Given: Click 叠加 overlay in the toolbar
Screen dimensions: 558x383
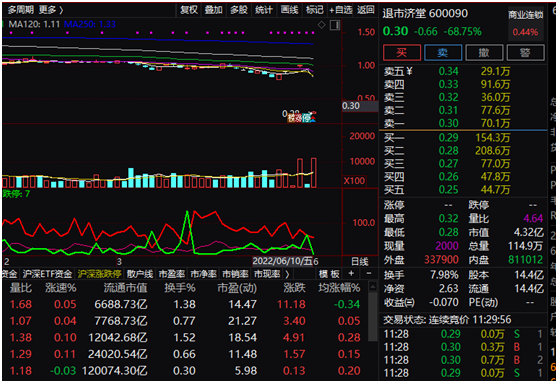Looking at the screenshot, I should (x=214, y=10).
